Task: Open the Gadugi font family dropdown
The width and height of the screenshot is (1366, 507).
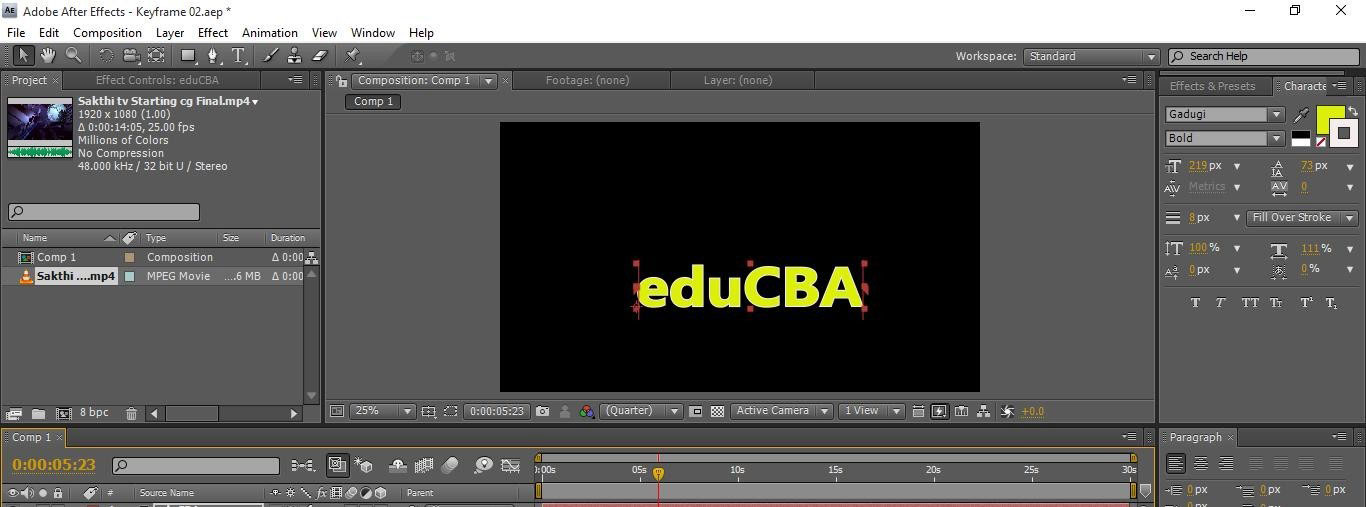Action: click(1224, 115)
